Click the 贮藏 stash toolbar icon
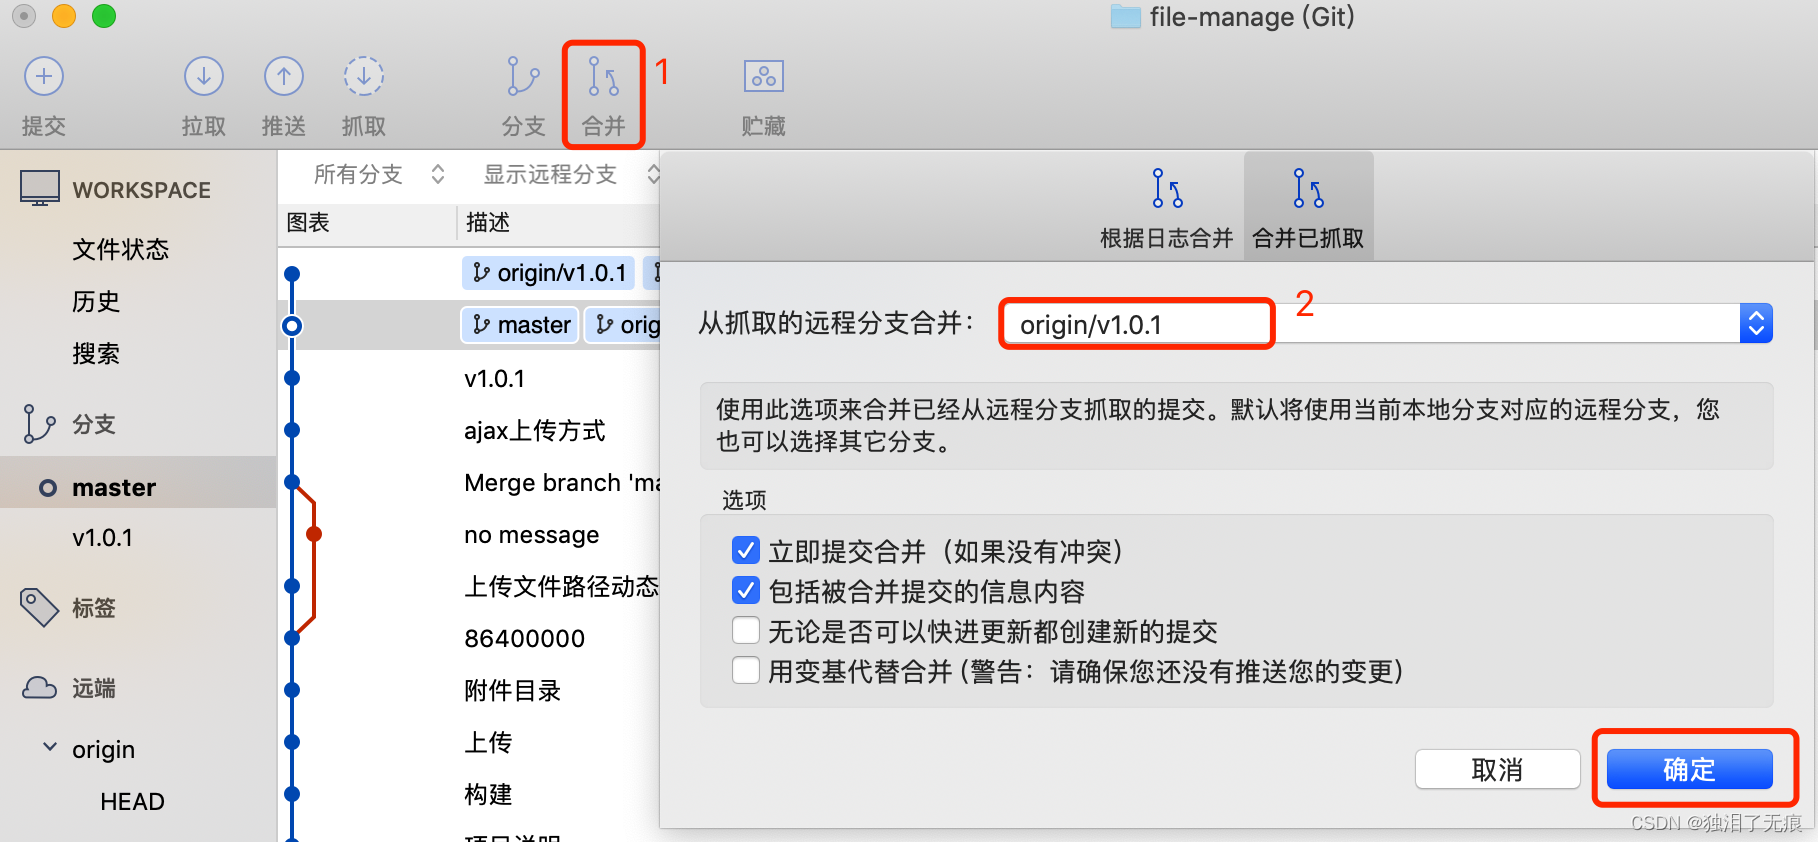 (764, 77)
